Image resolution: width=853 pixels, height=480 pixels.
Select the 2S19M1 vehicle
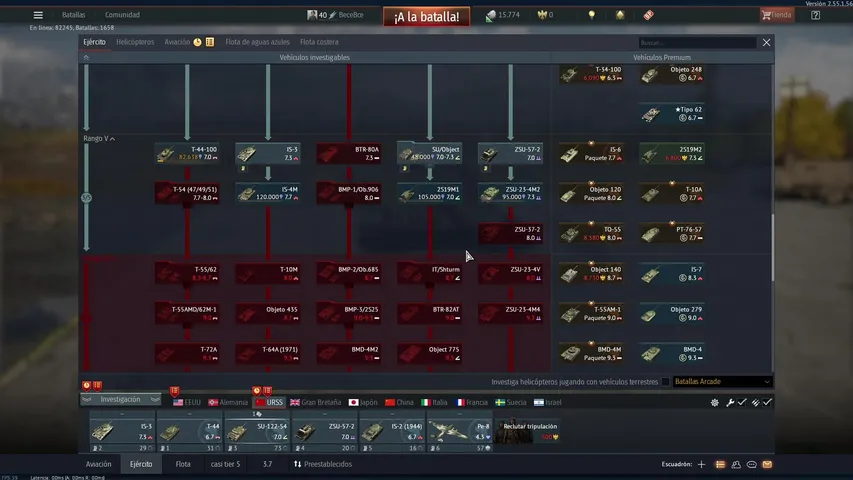tap(430, 193)
